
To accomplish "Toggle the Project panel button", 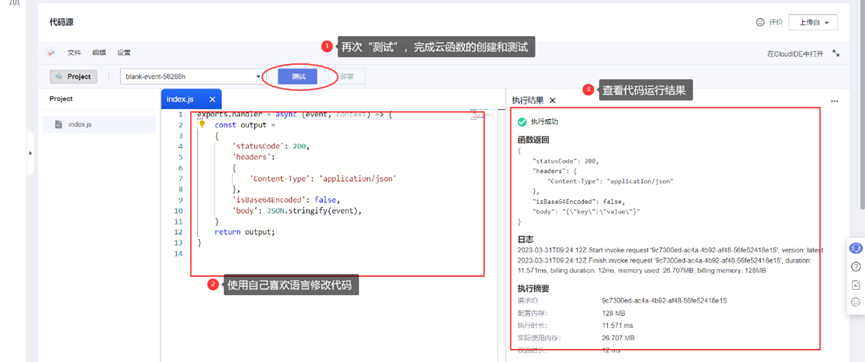I will [x=73, y=77].
